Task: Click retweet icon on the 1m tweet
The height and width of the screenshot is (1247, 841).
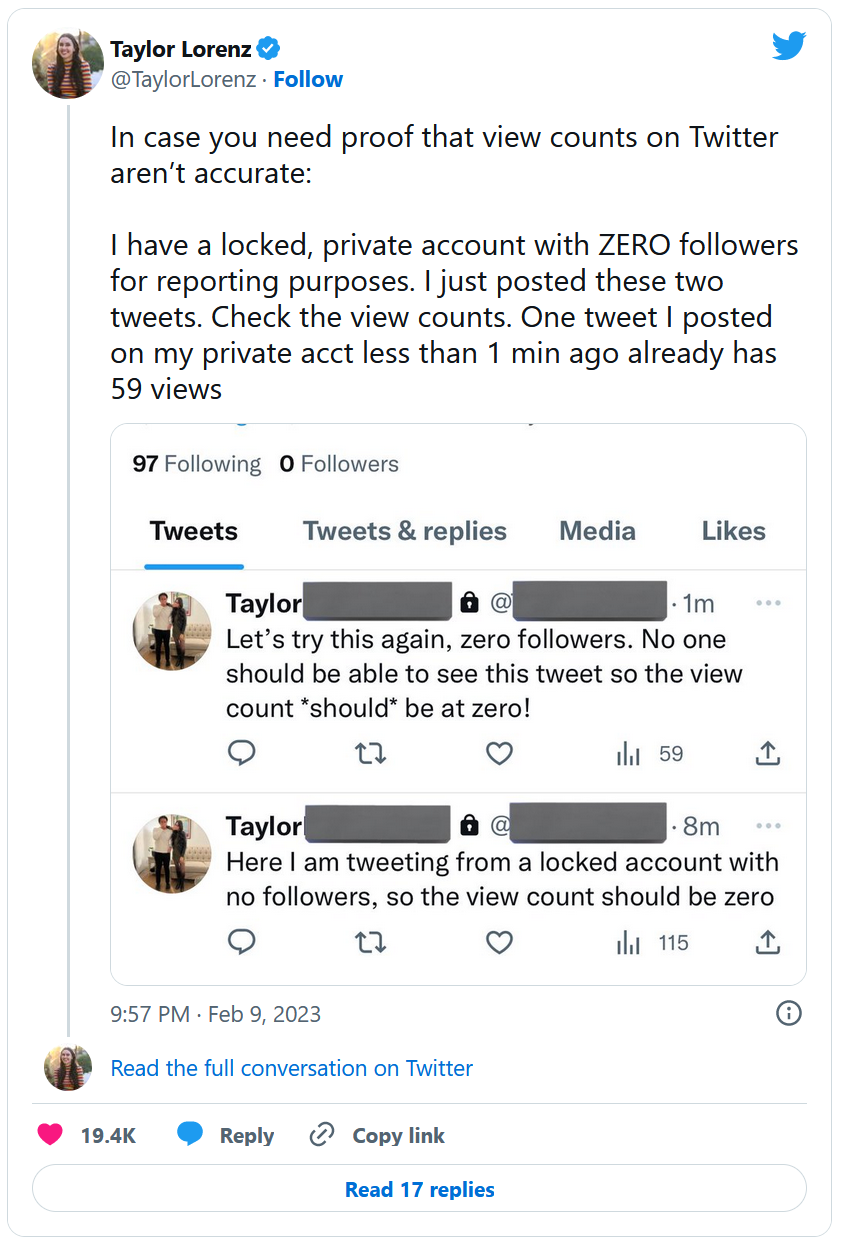Action: pos(371,754)
